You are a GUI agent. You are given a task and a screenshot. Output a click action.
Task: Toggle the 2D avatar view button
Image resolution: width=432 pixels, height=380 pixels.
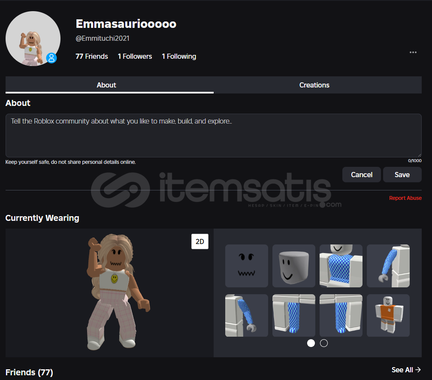(x=200, y=241)
